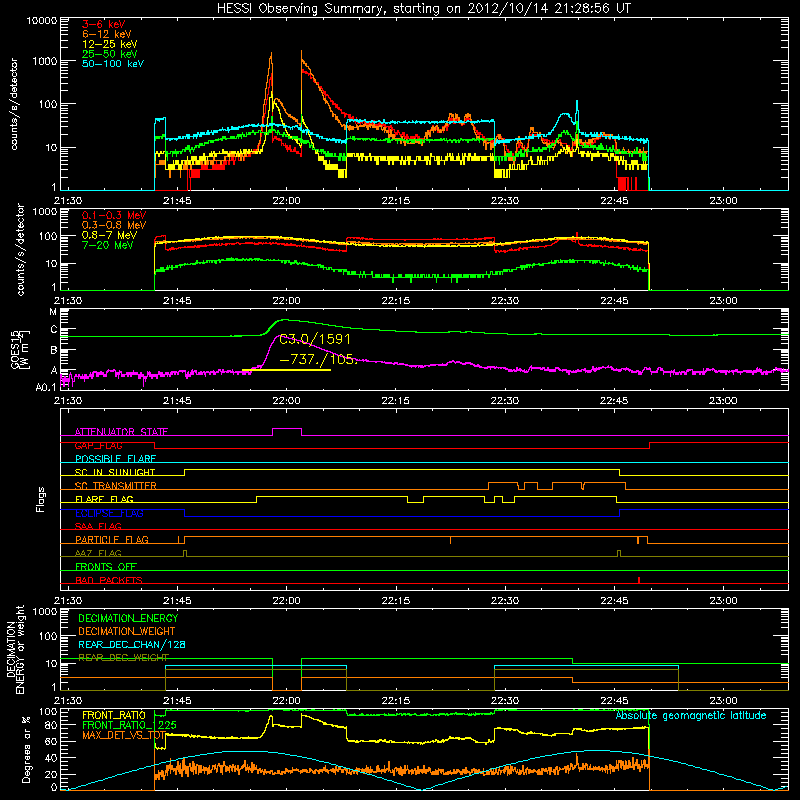Click the AA7_FLAG label
This screenshot has height=800, width=800.
98,554
